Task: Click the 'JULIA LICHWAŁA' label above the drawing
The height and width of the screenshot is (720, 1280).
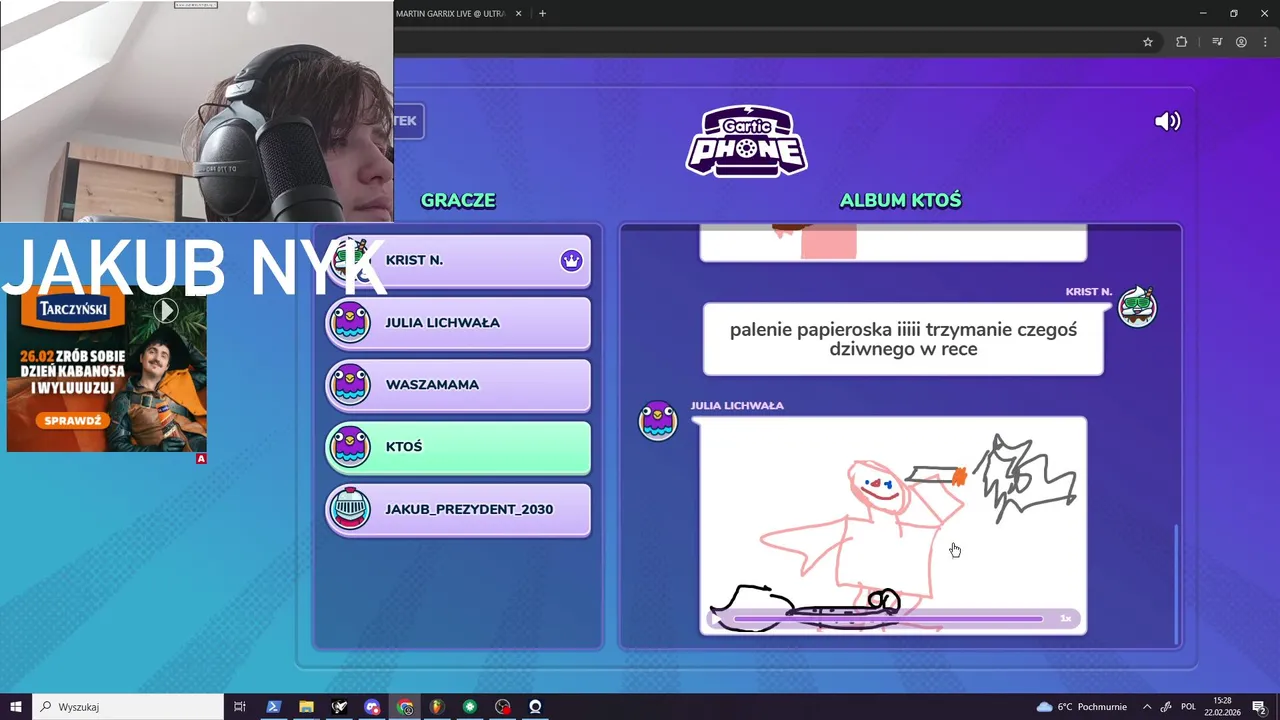Action: 737,405
